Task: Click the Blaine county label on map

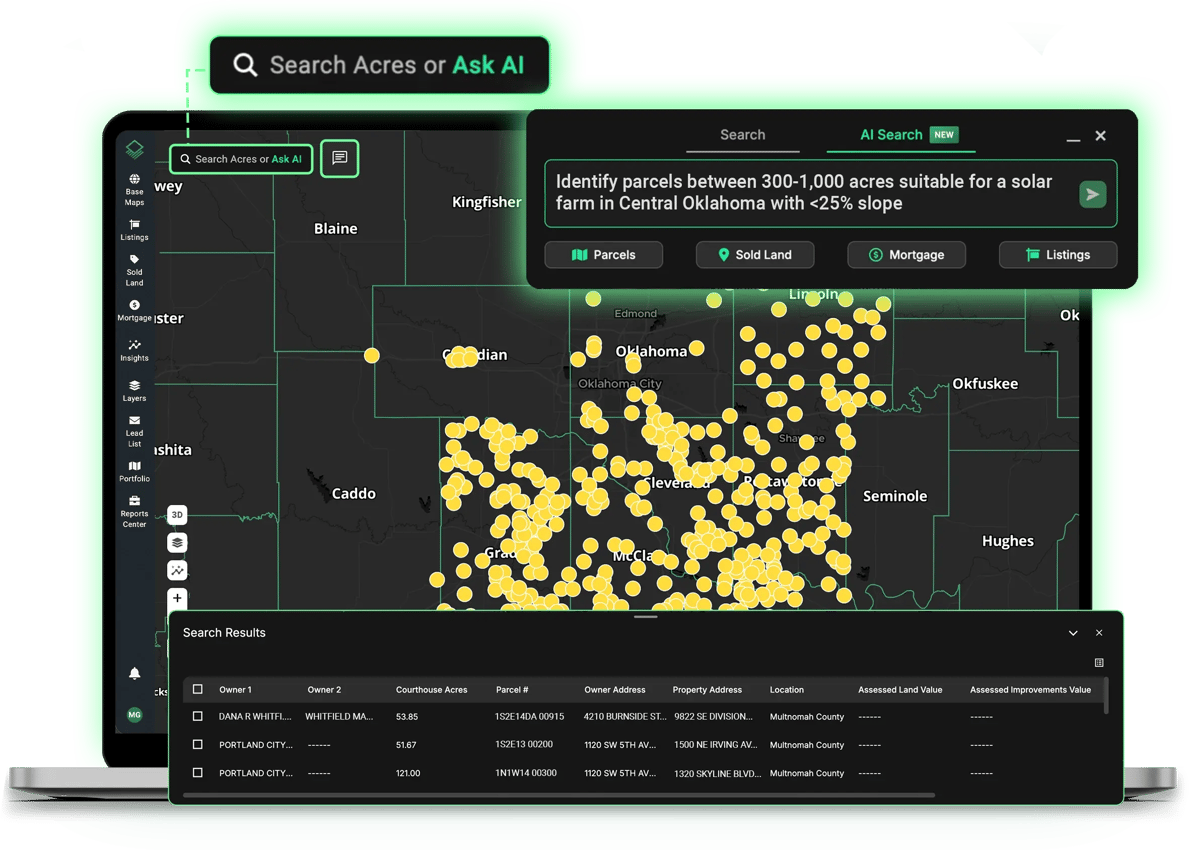Action: (x=335, y=228)
